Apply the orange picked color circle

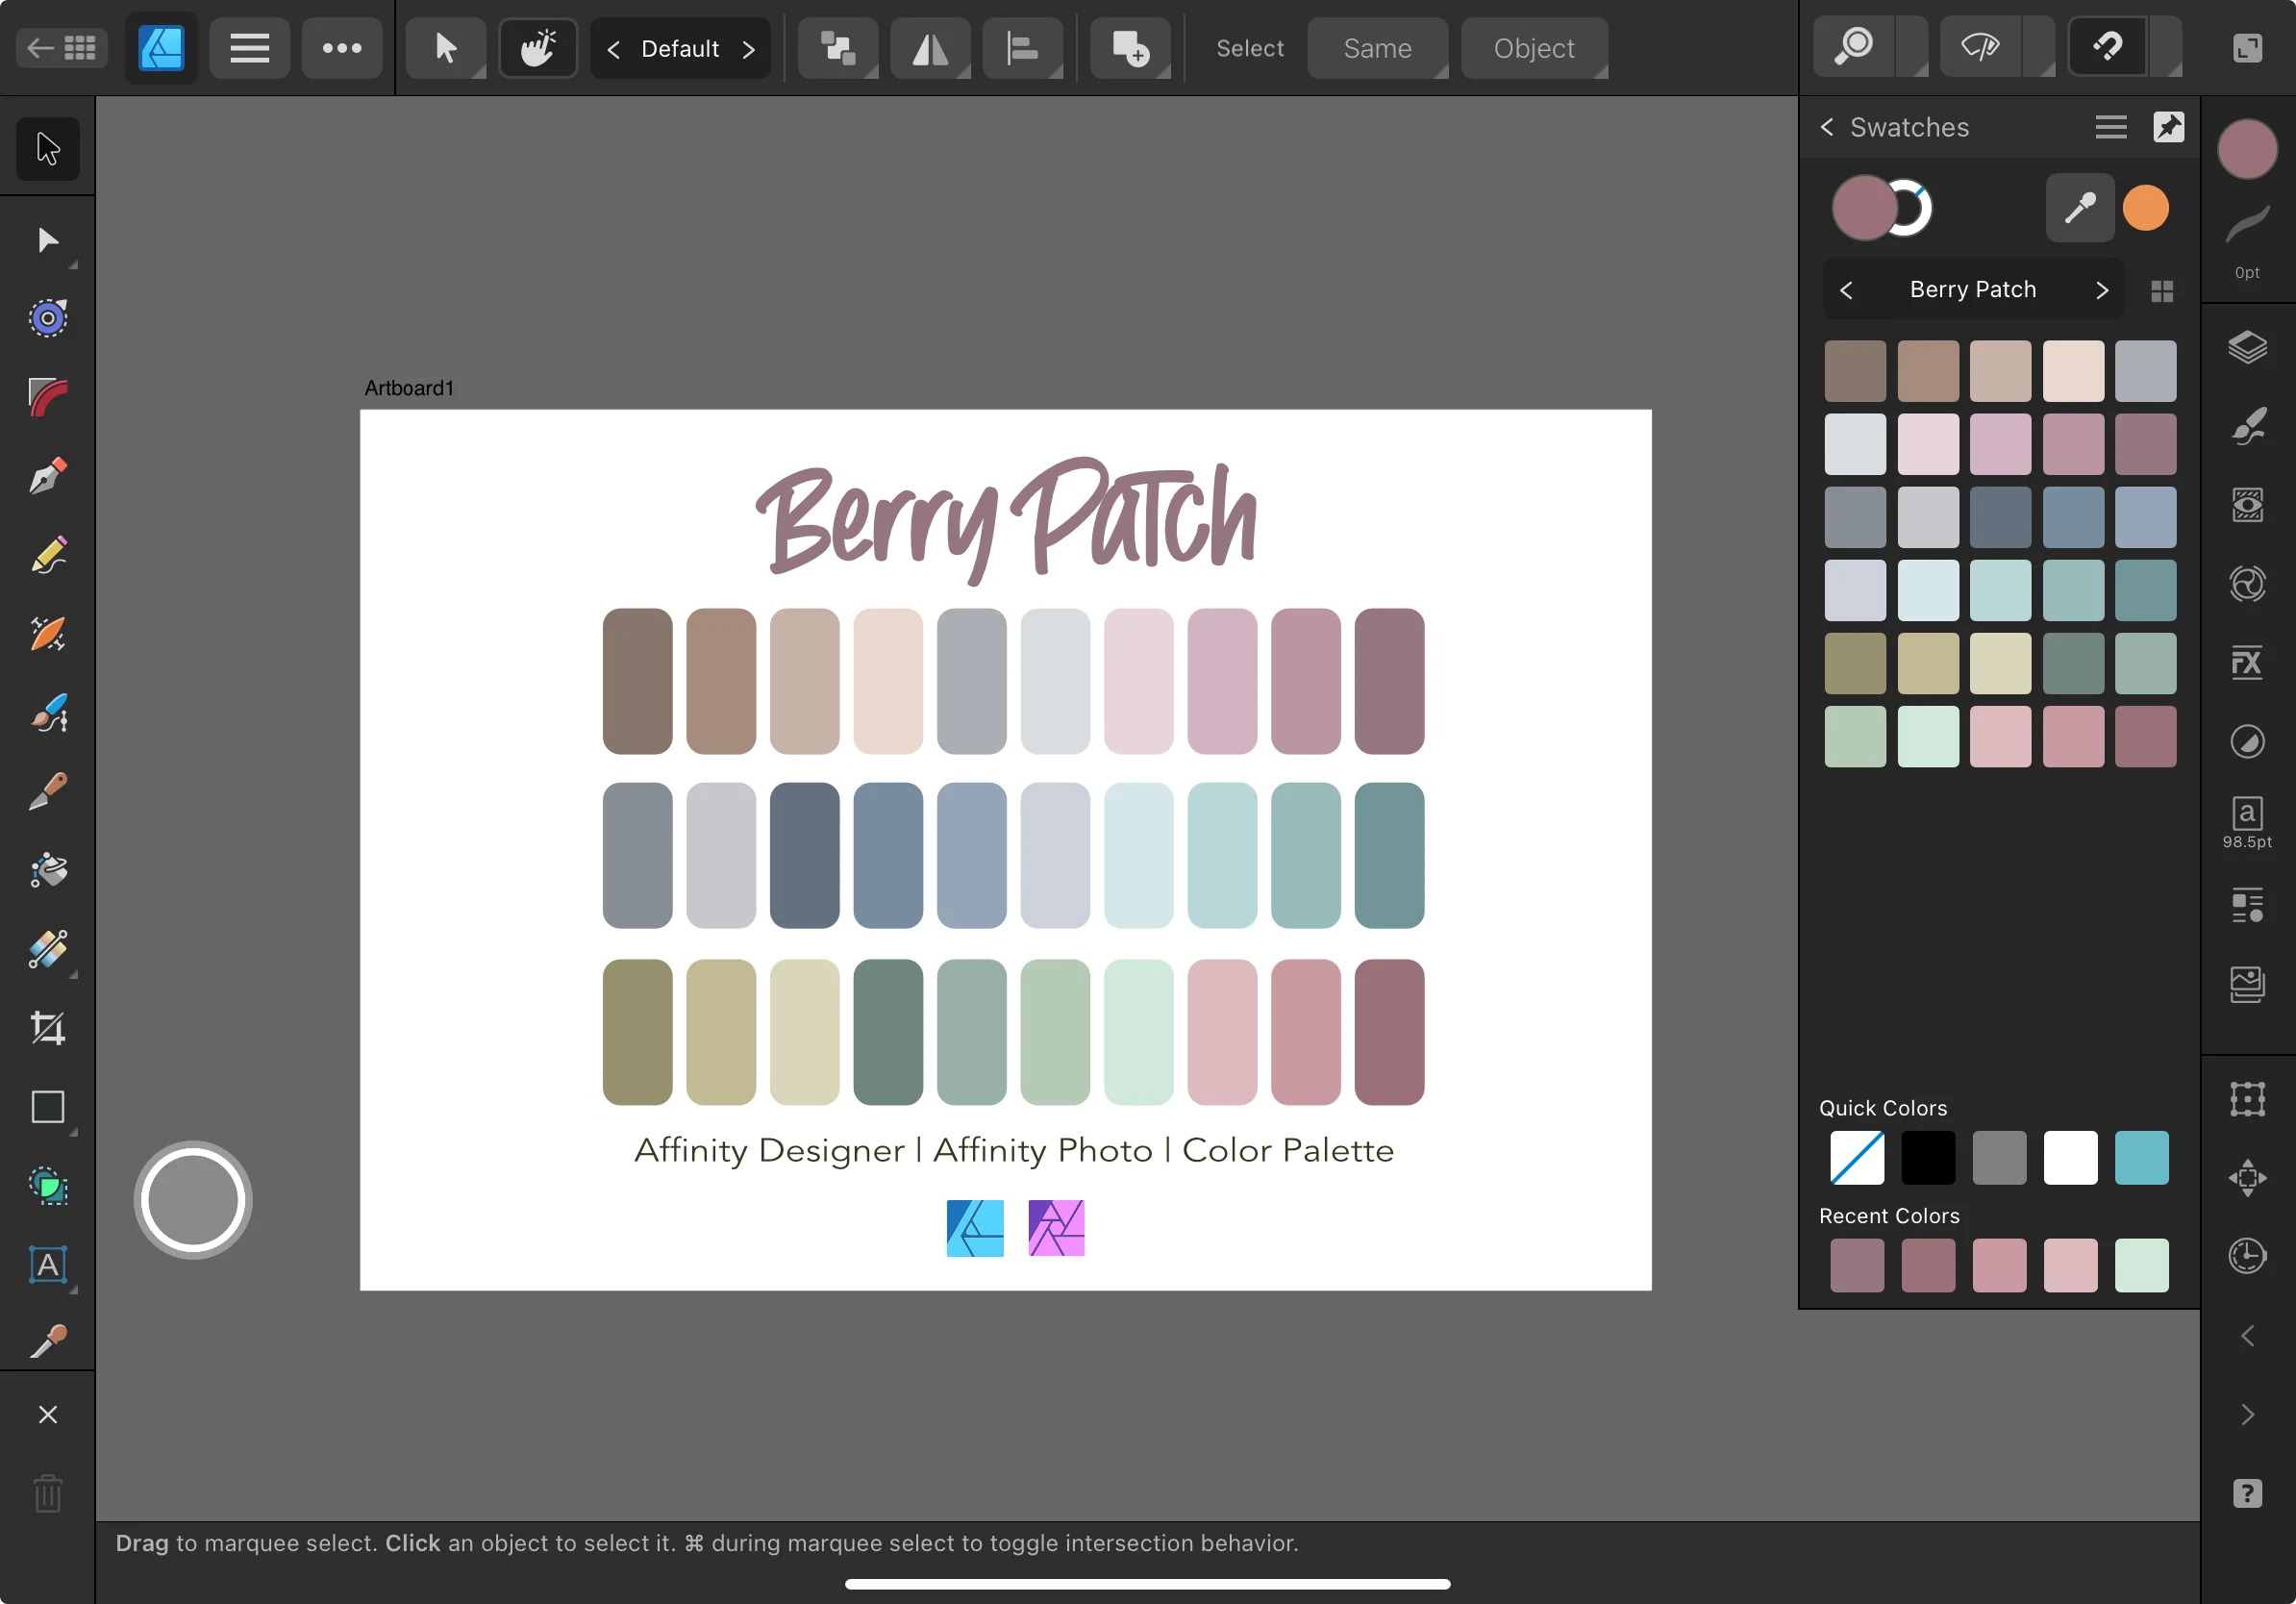point(2145,208)
